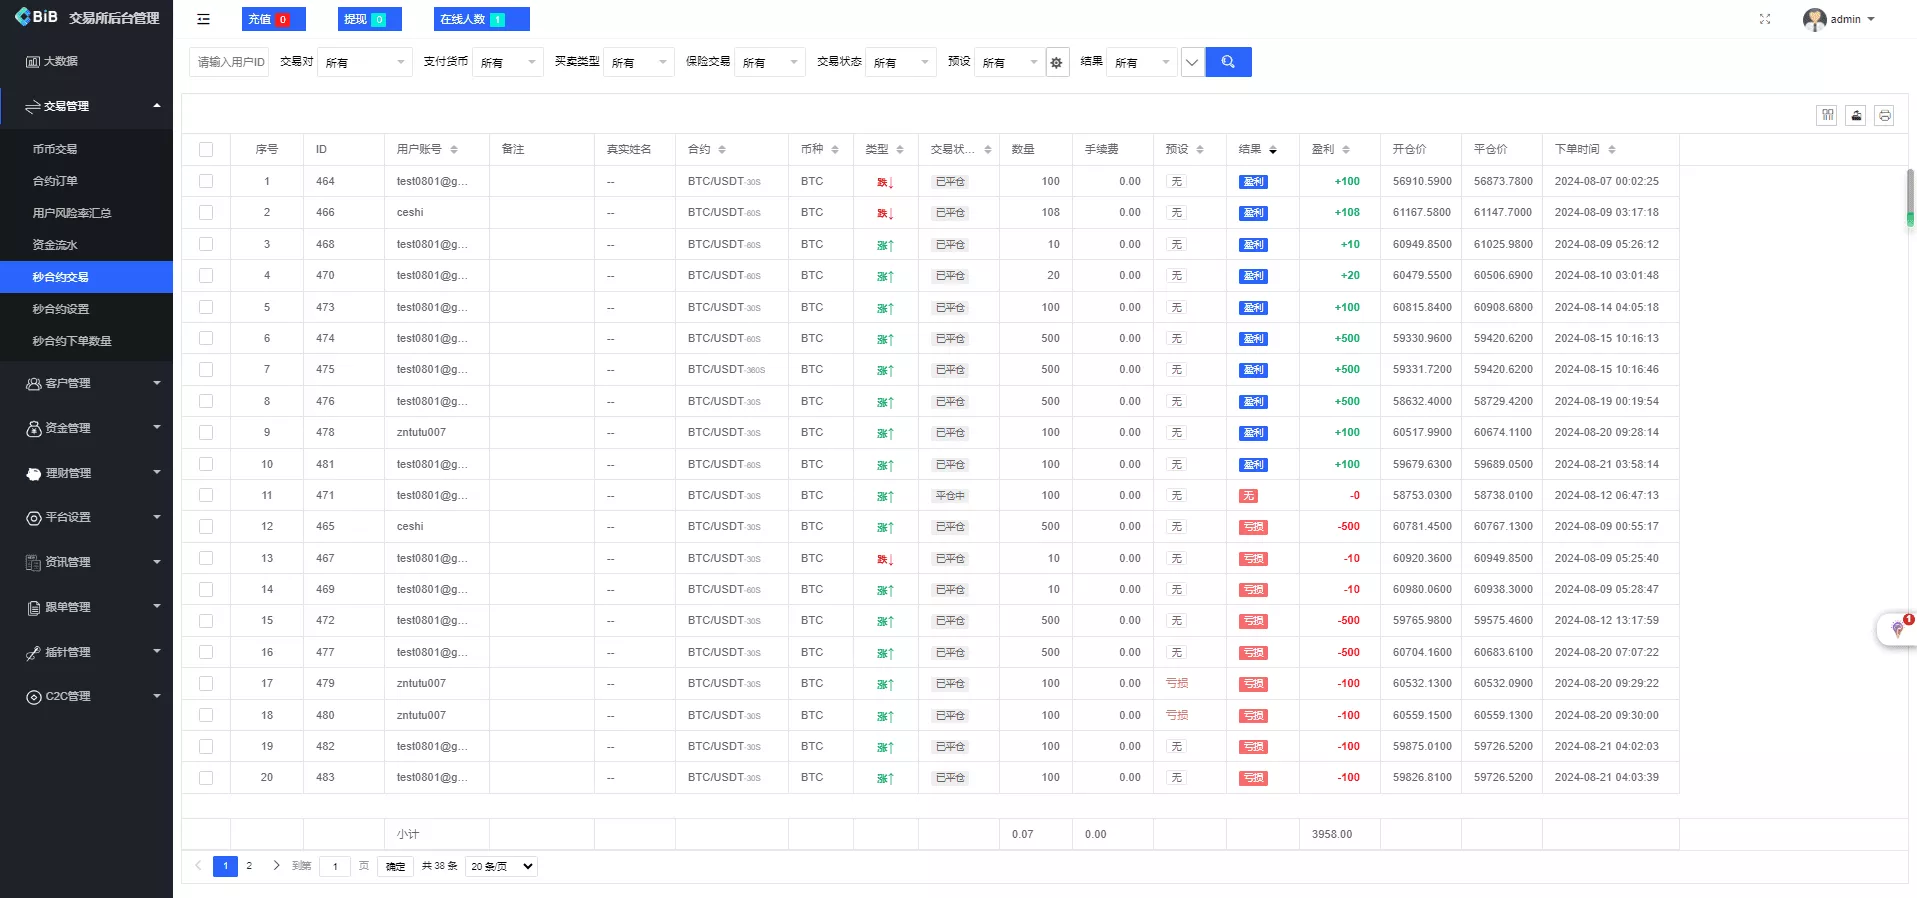Click the 请输入用户ID input field
1917x898 pixels.
click(x=230, y=62)
